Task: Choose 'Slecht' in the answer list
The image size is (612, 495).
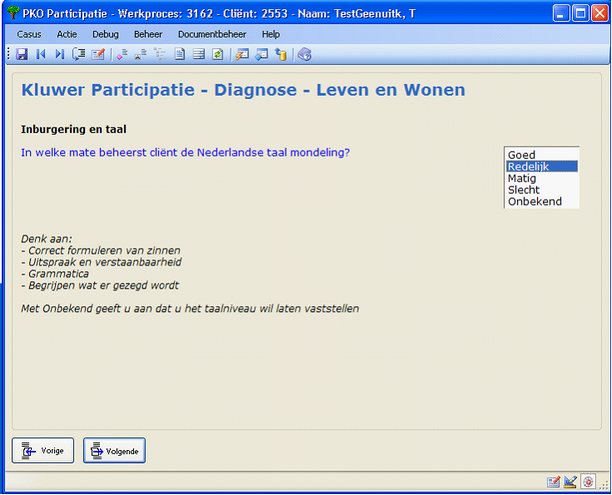Action: click(x=542, y=190)
